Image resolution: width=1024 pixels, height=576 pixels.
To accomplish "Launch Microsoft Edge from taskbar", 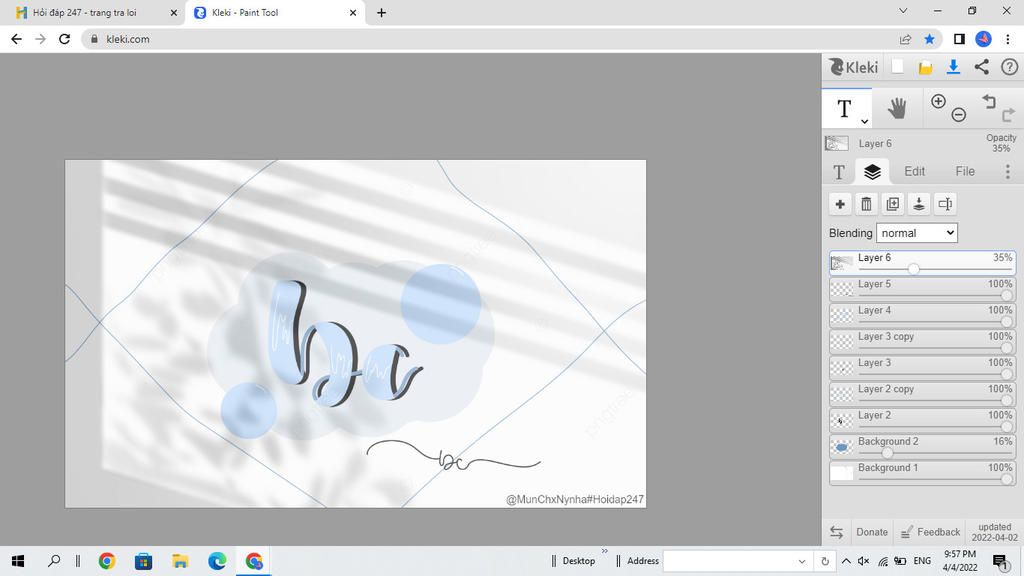I will coord(217,561).
